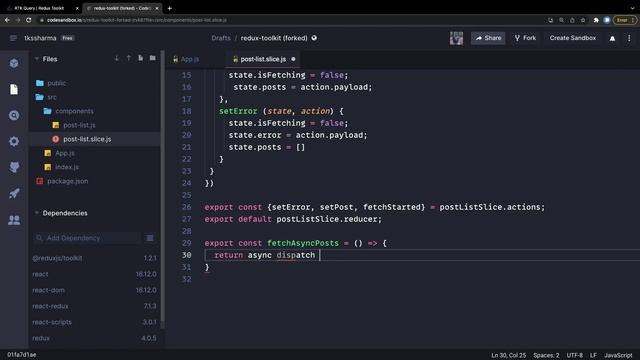Change encoding via UTF-8 status item
The image size is (640, 360).
[575, 356]
